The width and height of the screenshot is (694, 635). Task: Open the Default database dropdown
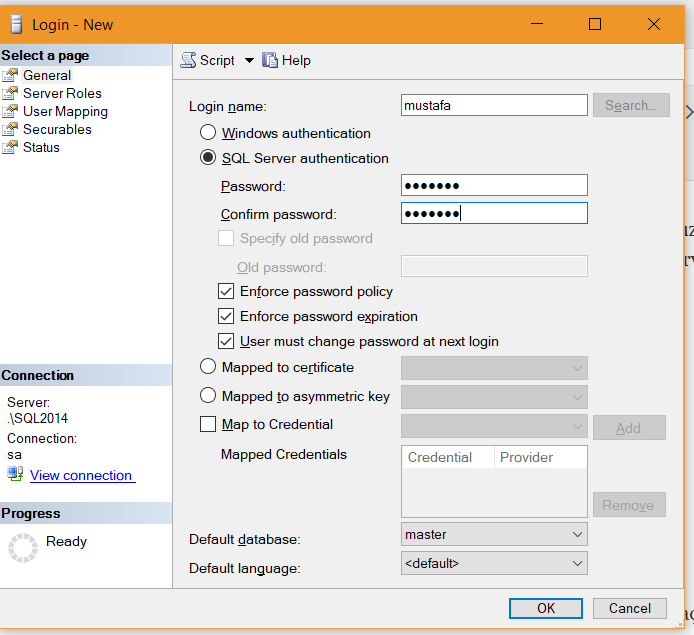tap(494, 534)
